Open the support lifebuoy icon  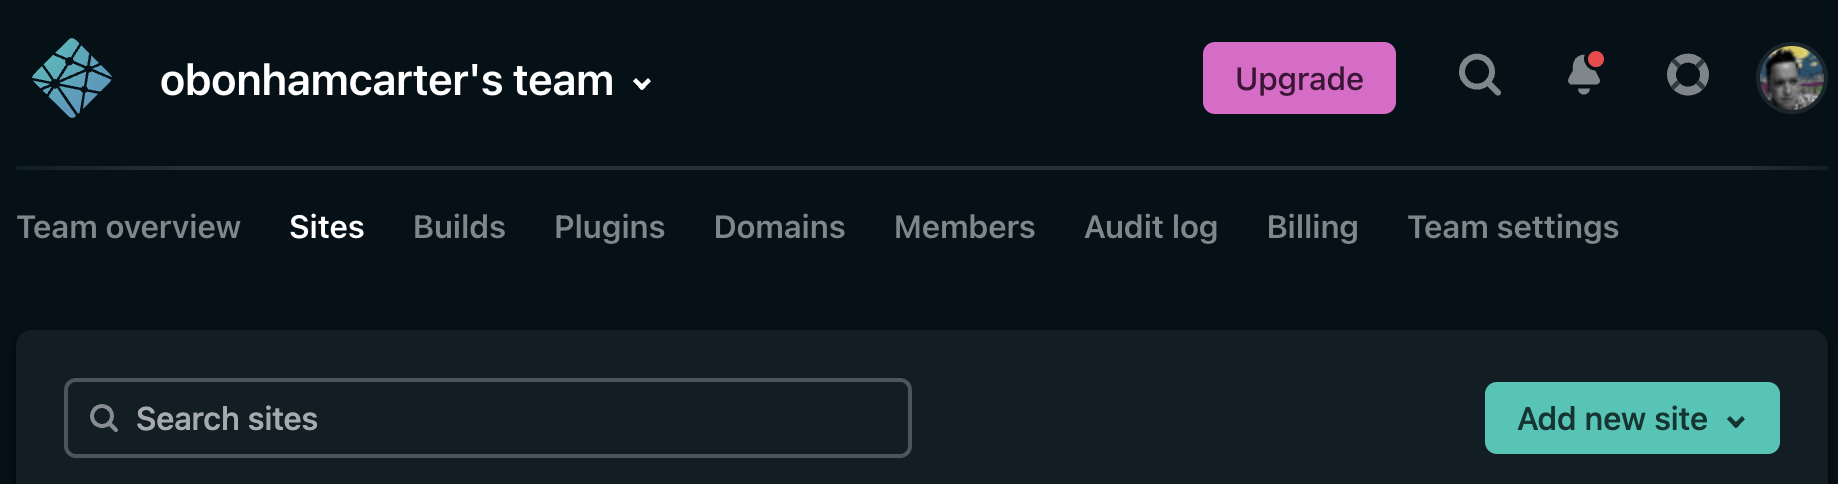tap(1687, 75)
